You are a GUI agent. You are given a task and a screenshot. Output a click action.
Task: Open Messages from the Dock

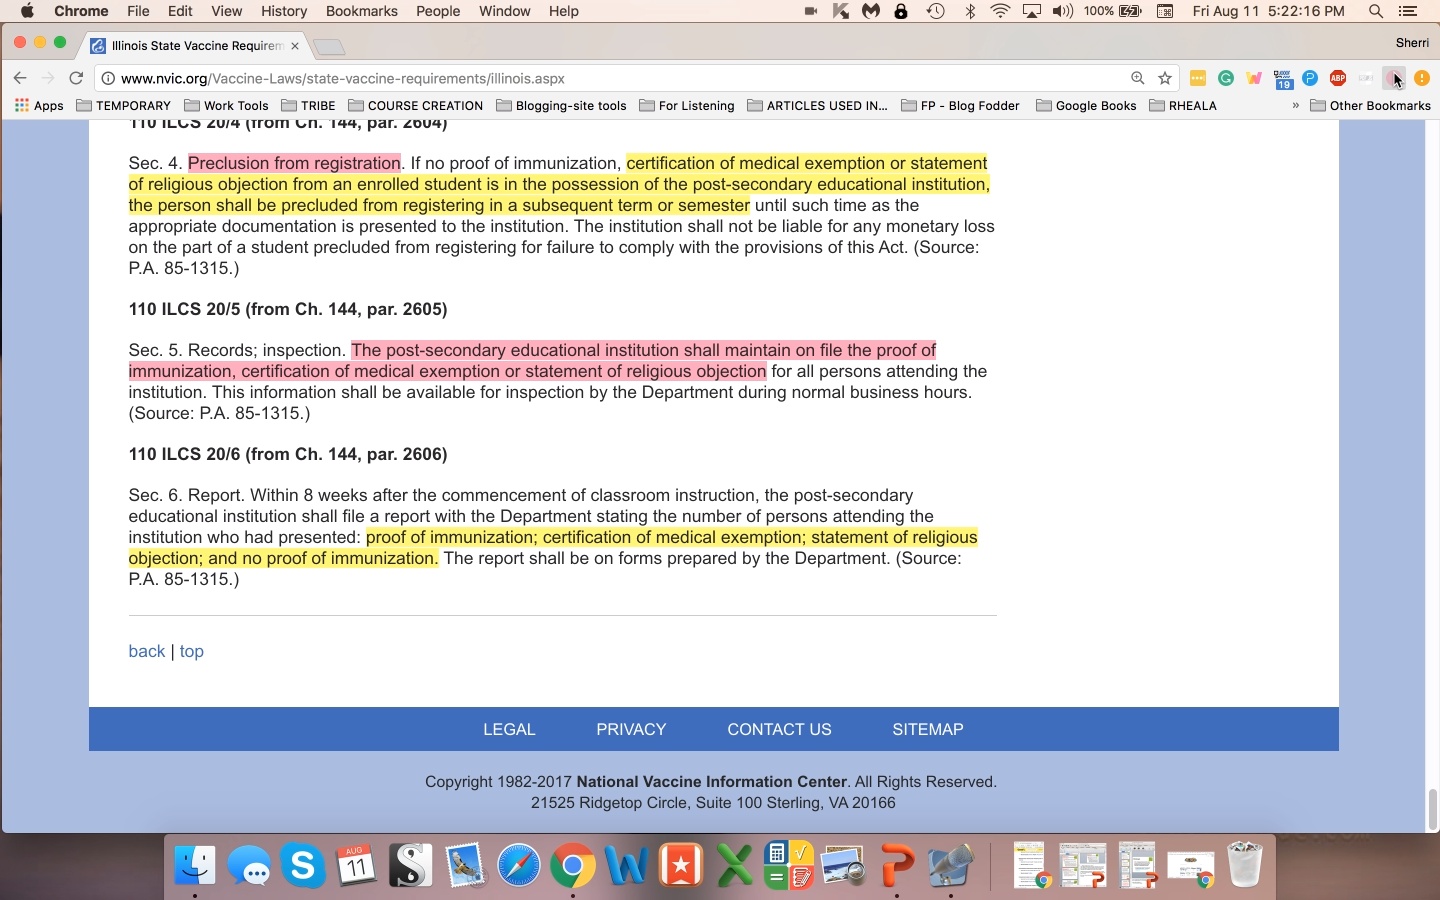click(x=249, y=865)
